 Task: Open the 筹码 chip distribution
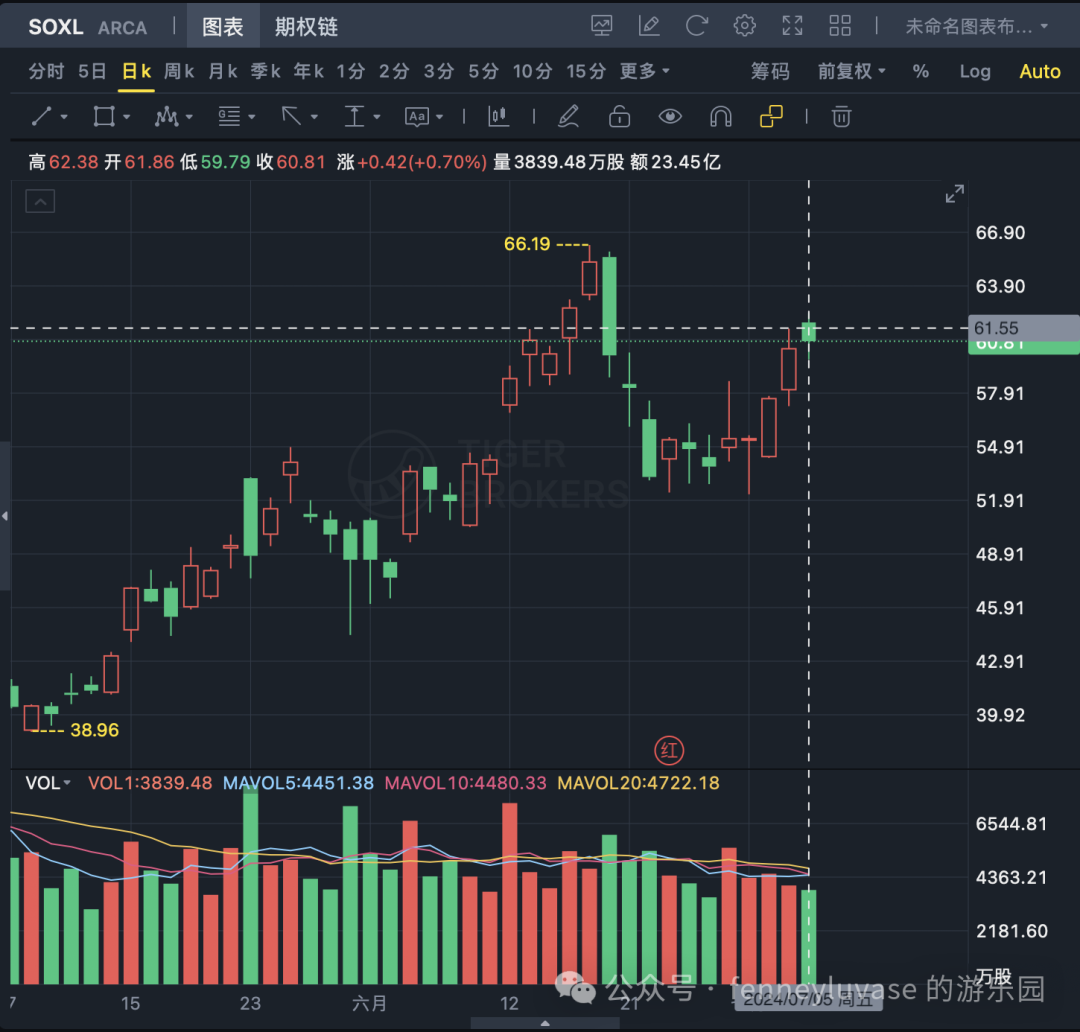(770, 71)
